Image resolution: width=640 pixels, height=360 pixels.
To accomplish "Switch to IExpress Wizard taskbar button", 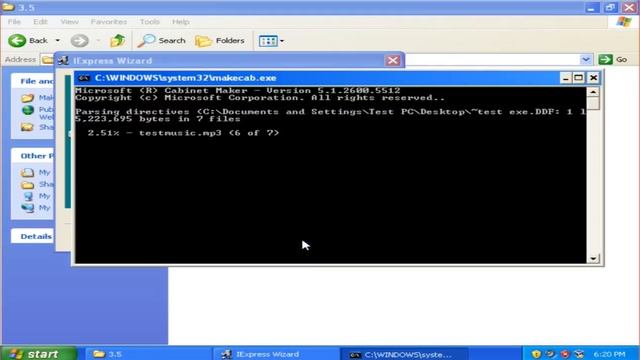I will point(276,354).
